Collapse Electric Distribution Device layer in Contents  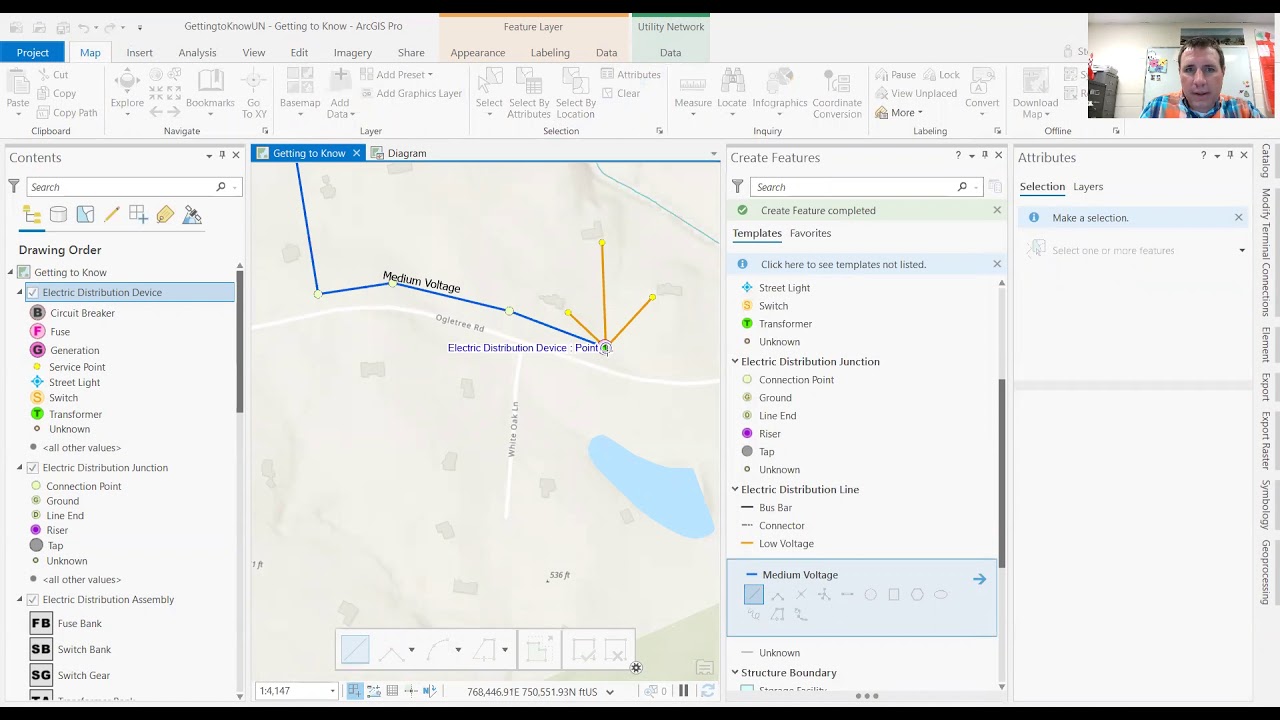(19, 293)
